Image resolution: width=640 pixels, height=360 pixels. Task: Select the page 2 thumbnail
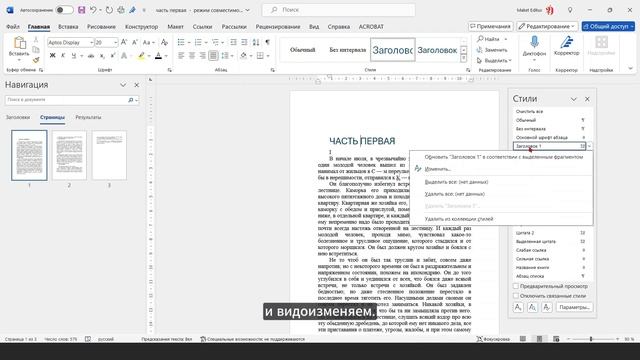click(69, 155)
